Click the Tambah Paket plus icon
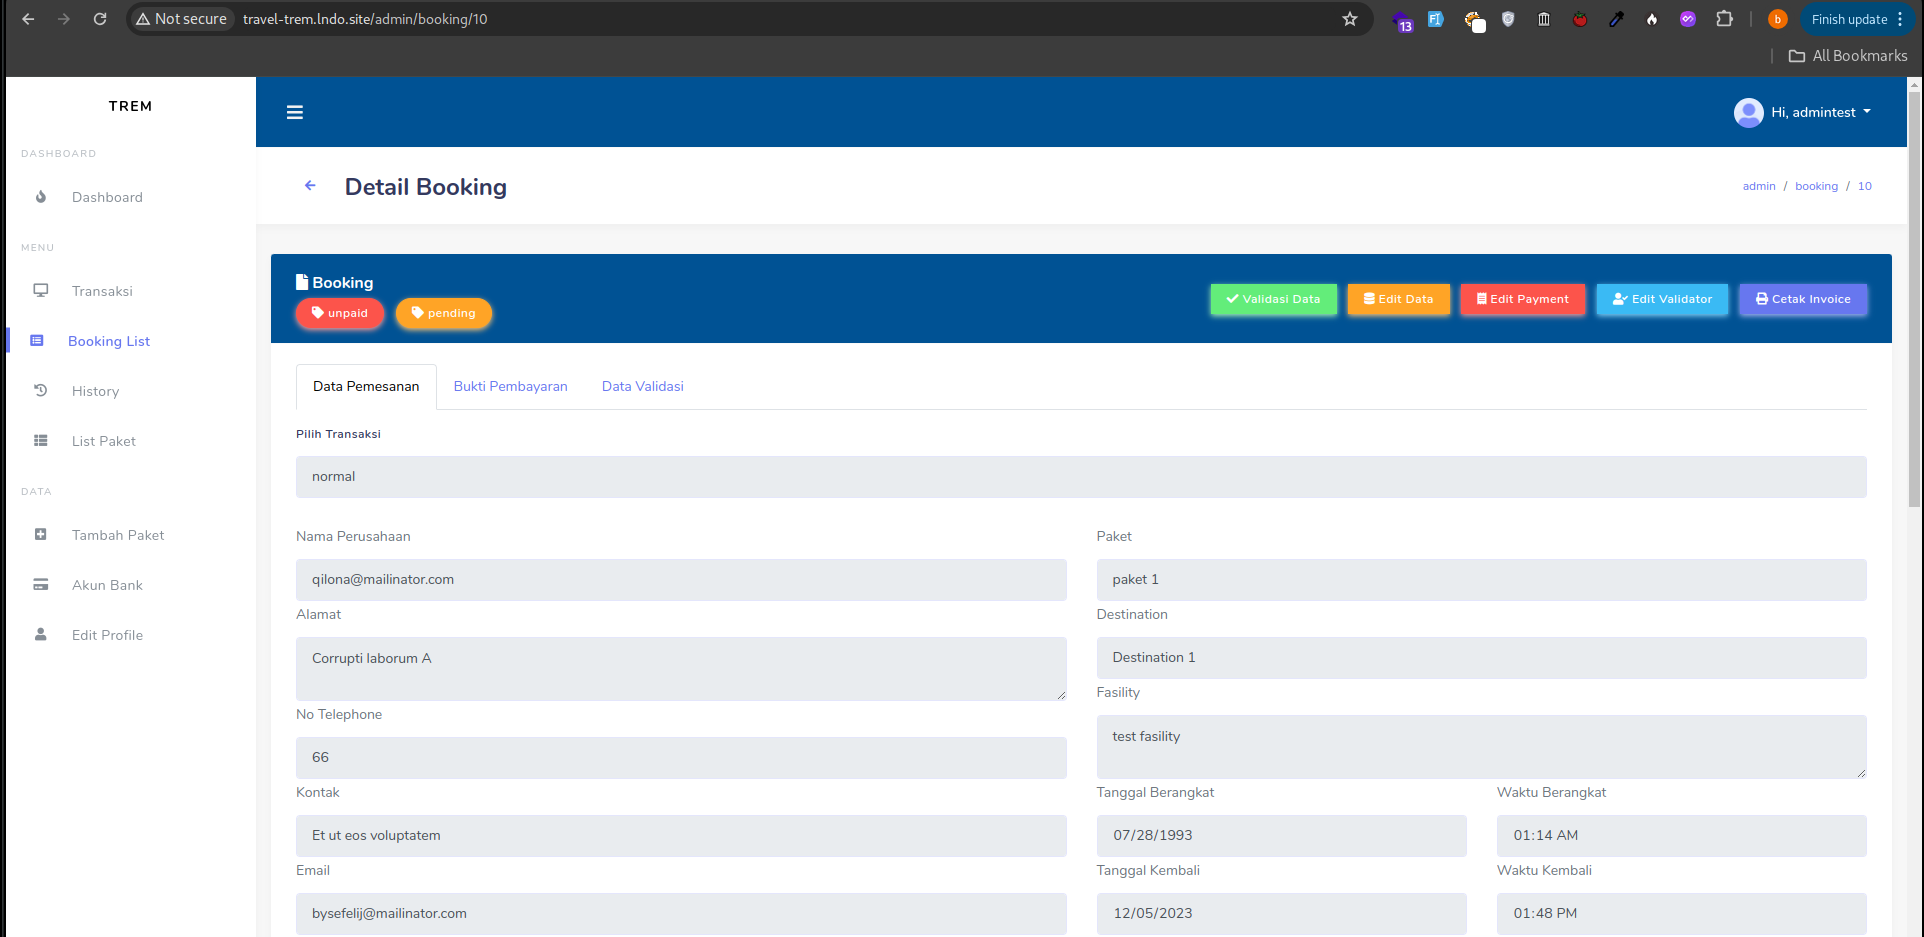1924x937 pixels. click(41, 535)
